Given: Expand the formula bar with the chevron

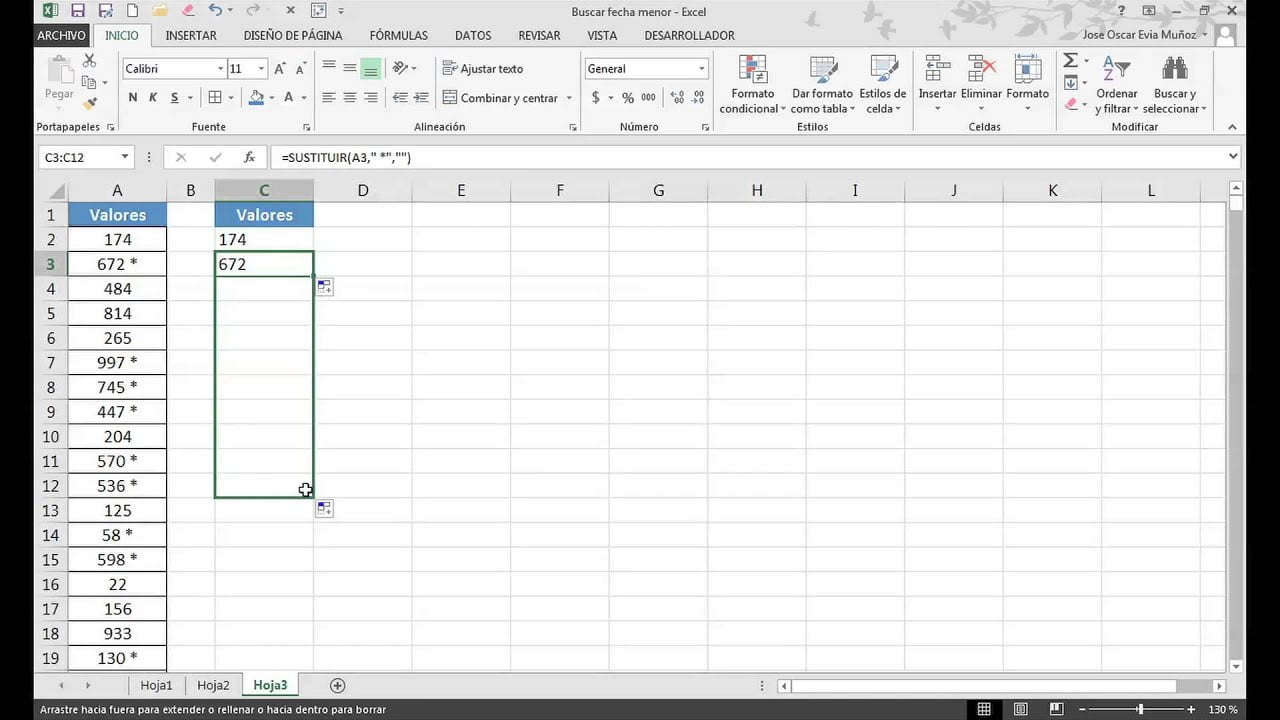Looking at the screenshot, I should click(1232, 157).
